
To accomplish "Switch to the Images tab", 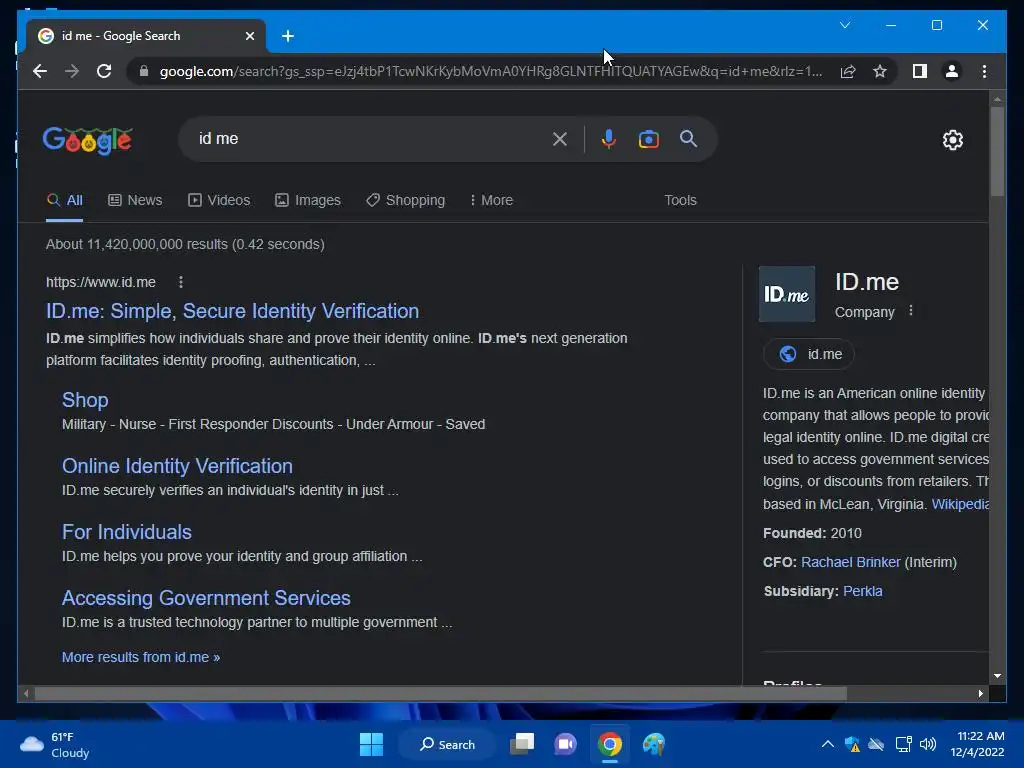I will 308,200.
